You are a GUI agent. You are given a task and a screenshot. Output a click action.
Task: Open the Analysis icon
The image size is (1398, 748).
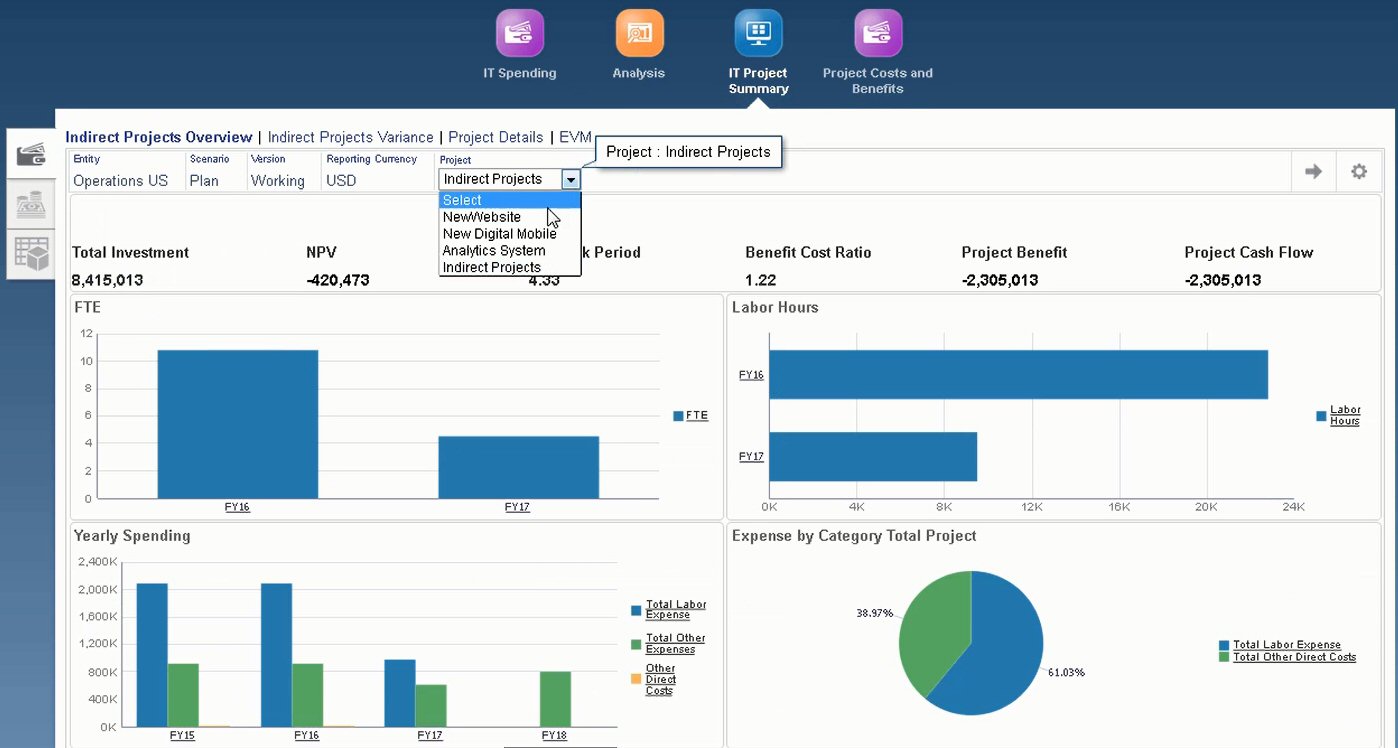(x=639, y=34)
